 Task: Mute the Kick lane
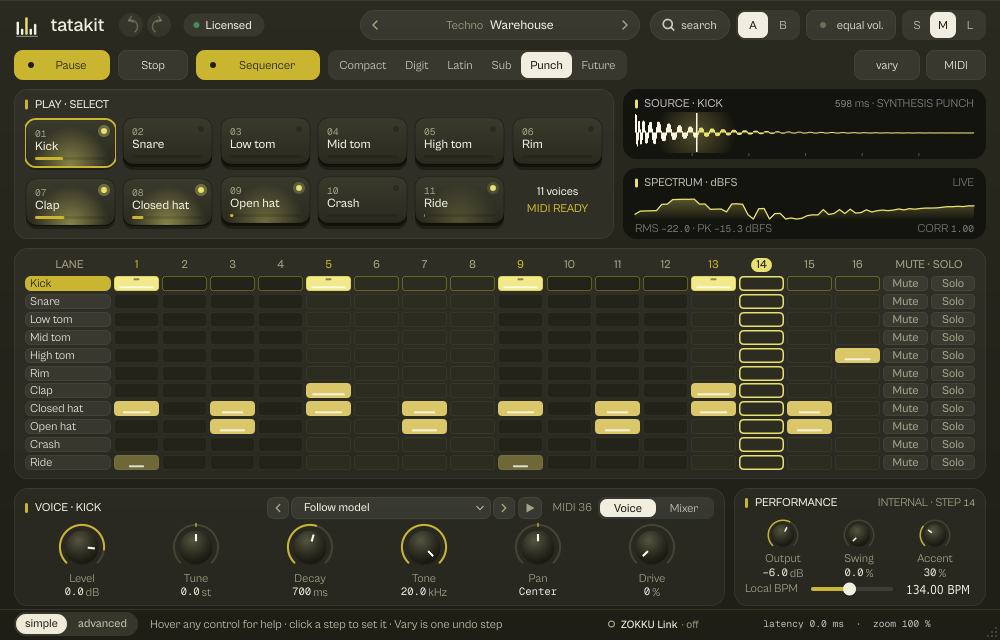905,283
